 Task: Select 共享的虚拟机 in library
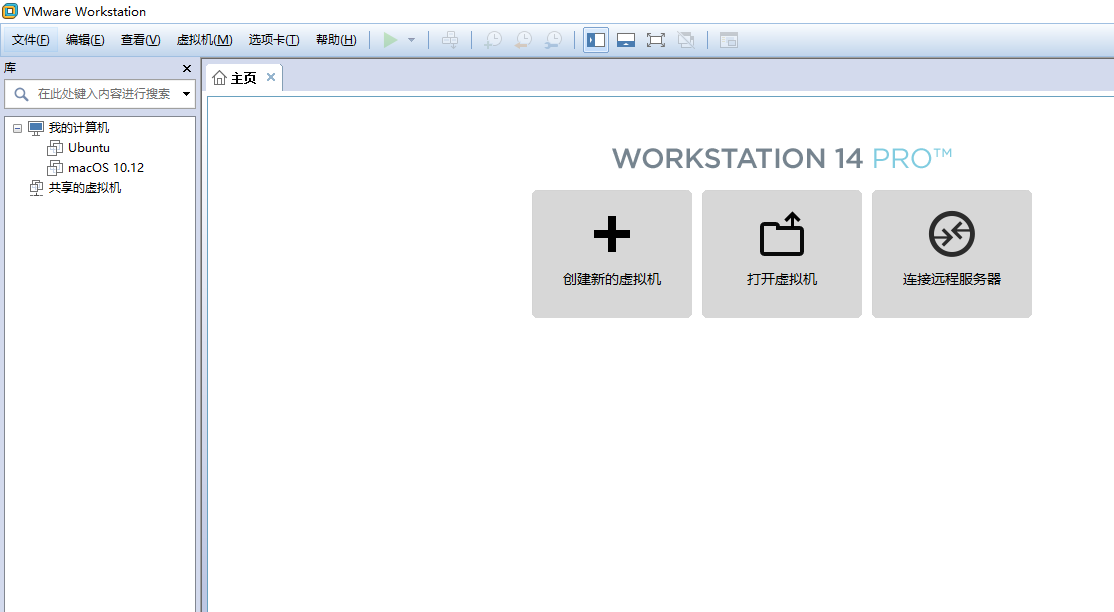click(85, 187)
